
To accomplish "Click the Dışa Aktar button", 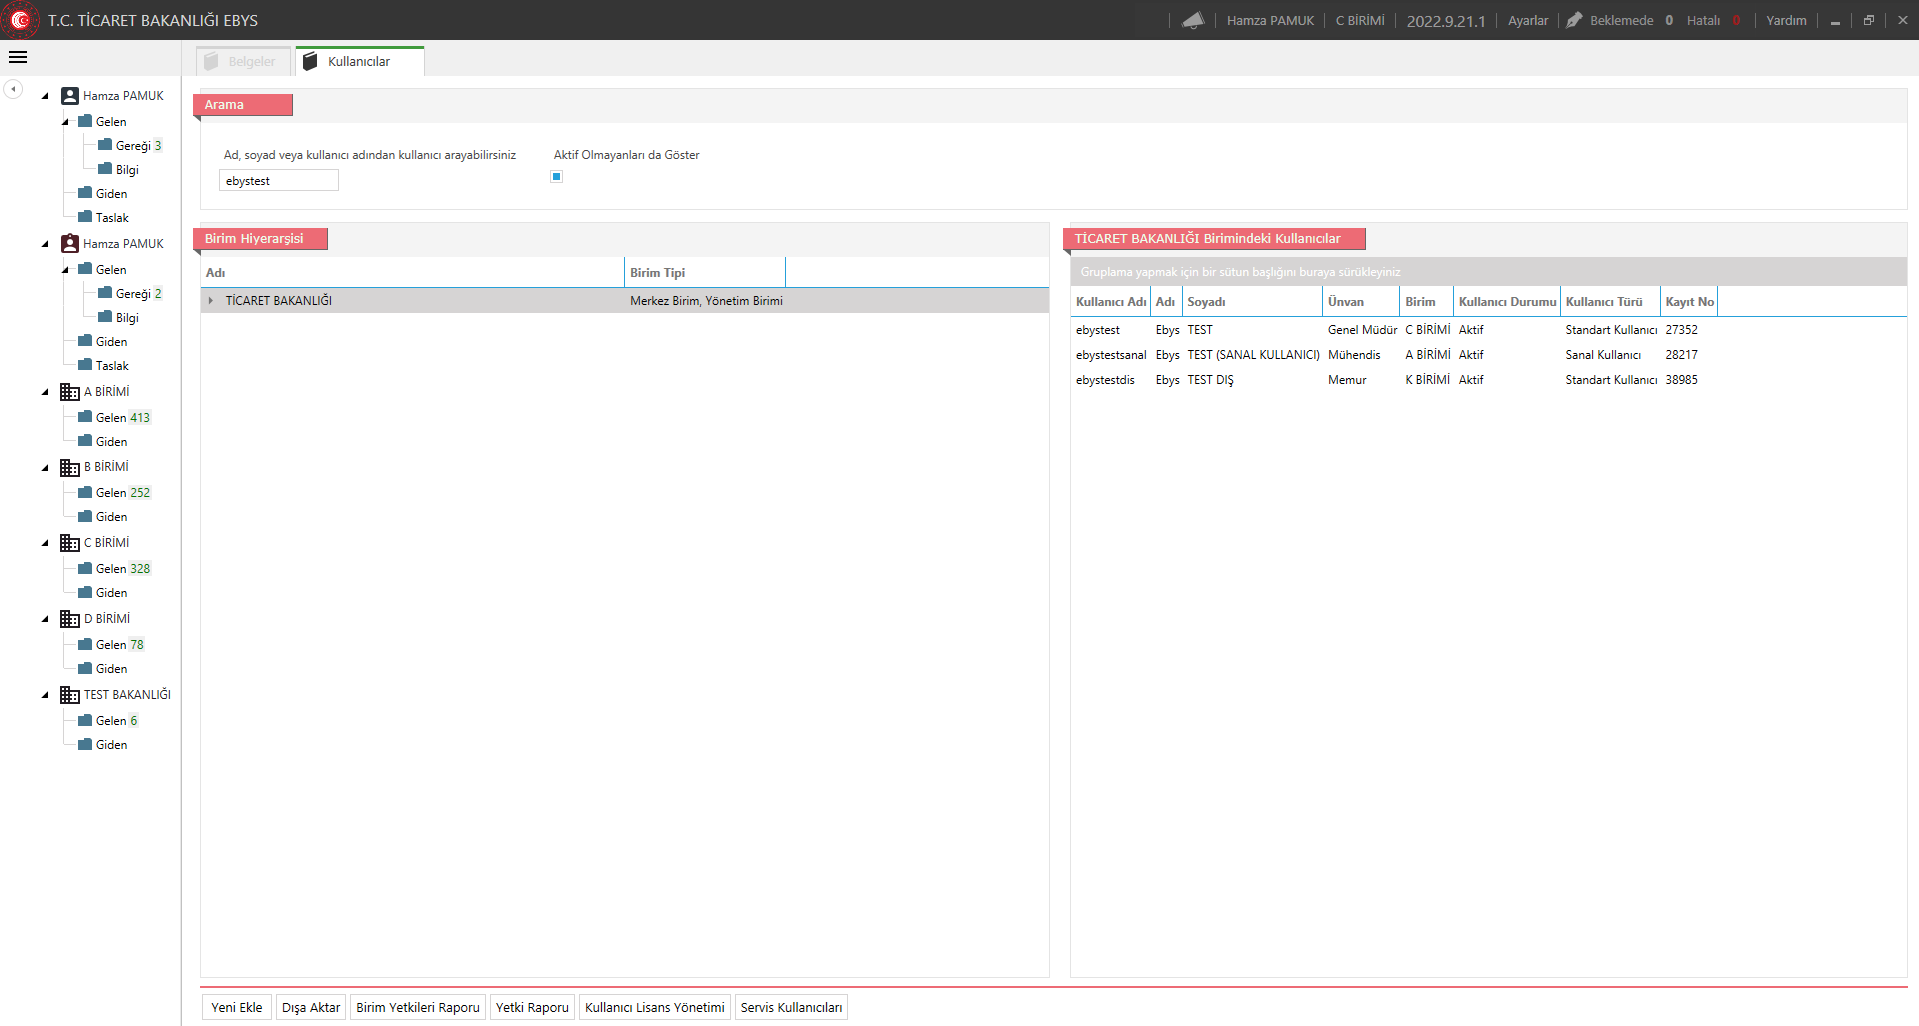I will [x=311, y=1007].
